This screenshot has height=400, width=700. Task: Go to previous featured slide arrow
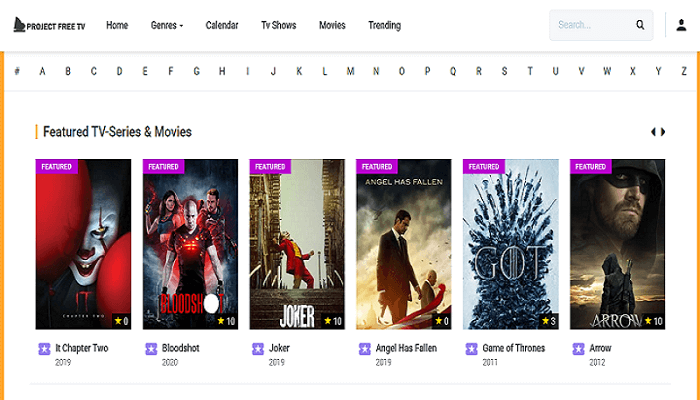click(x=653, y=132)
